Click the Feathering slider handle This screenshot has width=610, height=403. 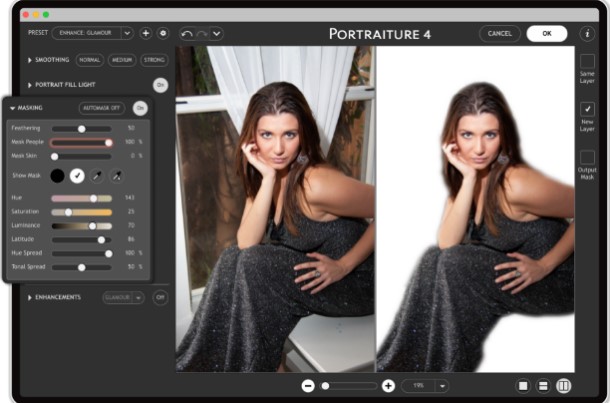(x=81, y=129)
